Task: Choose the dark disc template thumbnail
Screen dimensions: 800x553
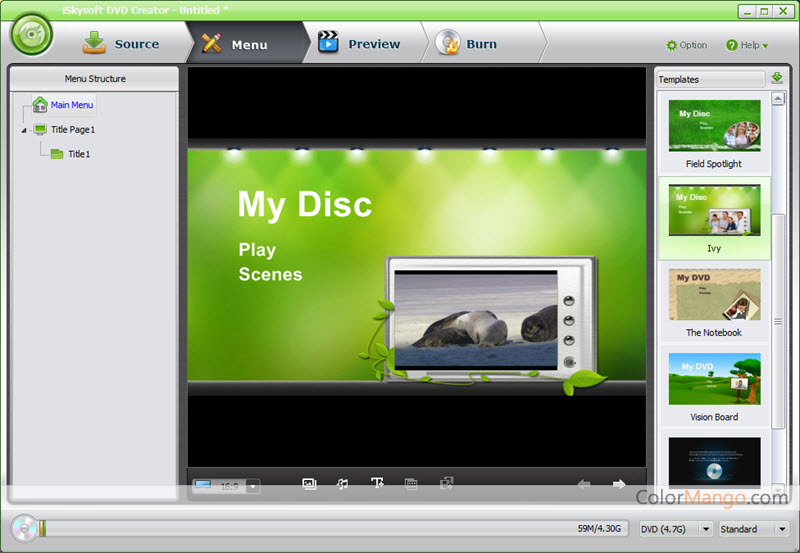Action: (714, 462)
